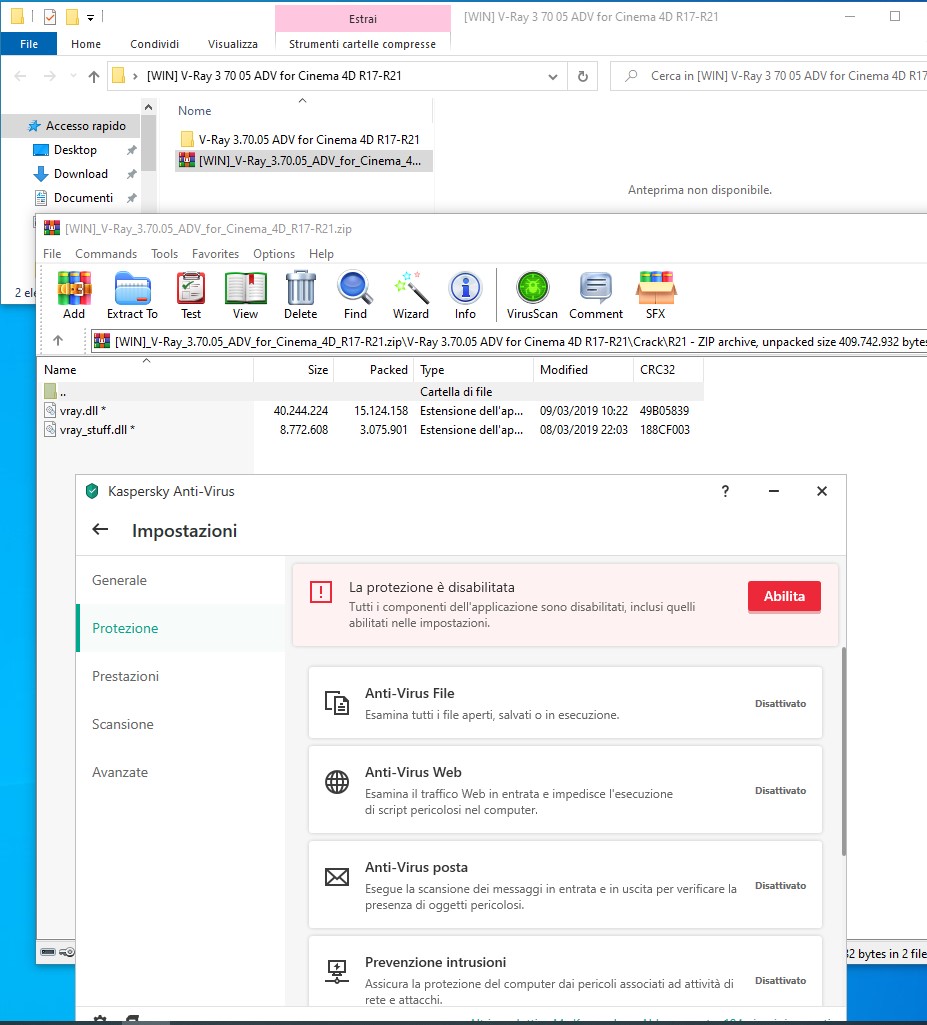The image size is (927, 1025).
Task: Click the pin icon next to Desktop
Action: (x=131, y=150)
